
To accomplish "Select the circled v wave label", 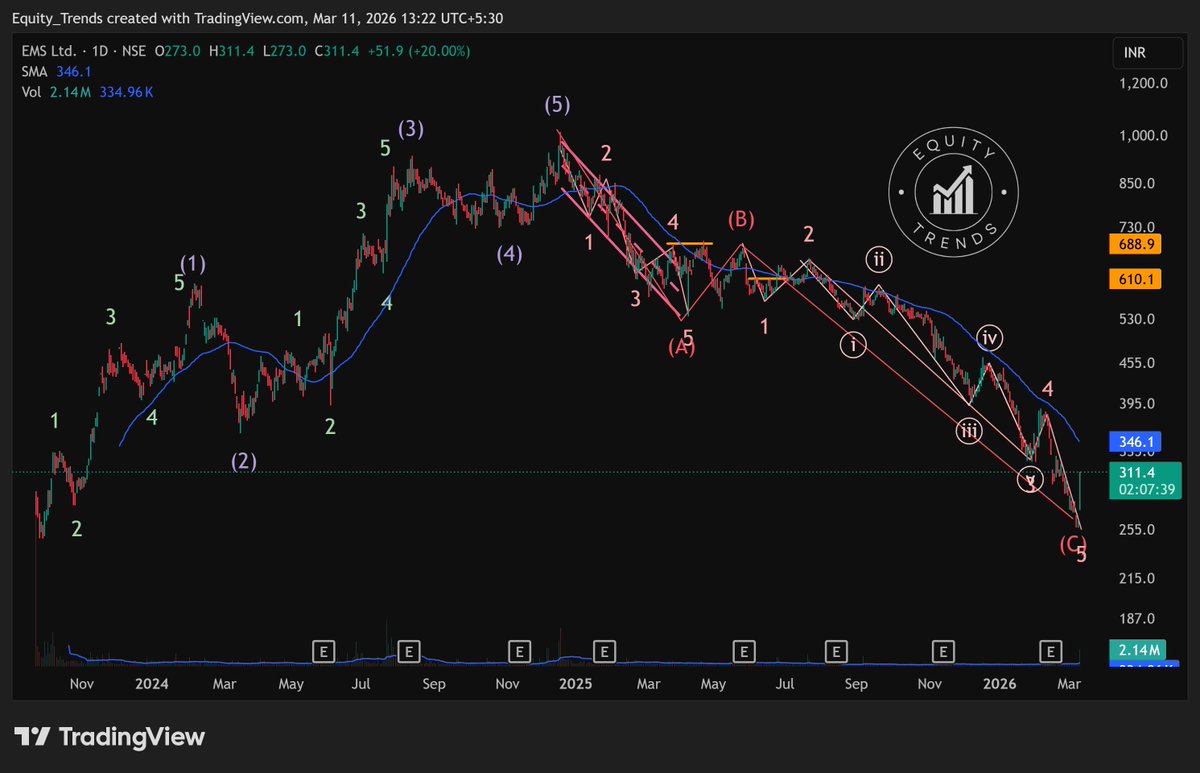I will (1029, 480).
